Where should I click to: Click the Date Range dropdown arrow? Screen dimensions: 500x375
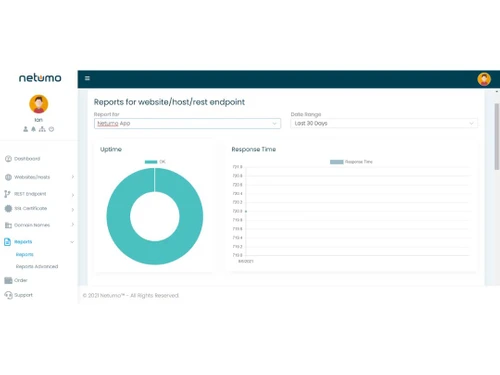pos(471,123)
